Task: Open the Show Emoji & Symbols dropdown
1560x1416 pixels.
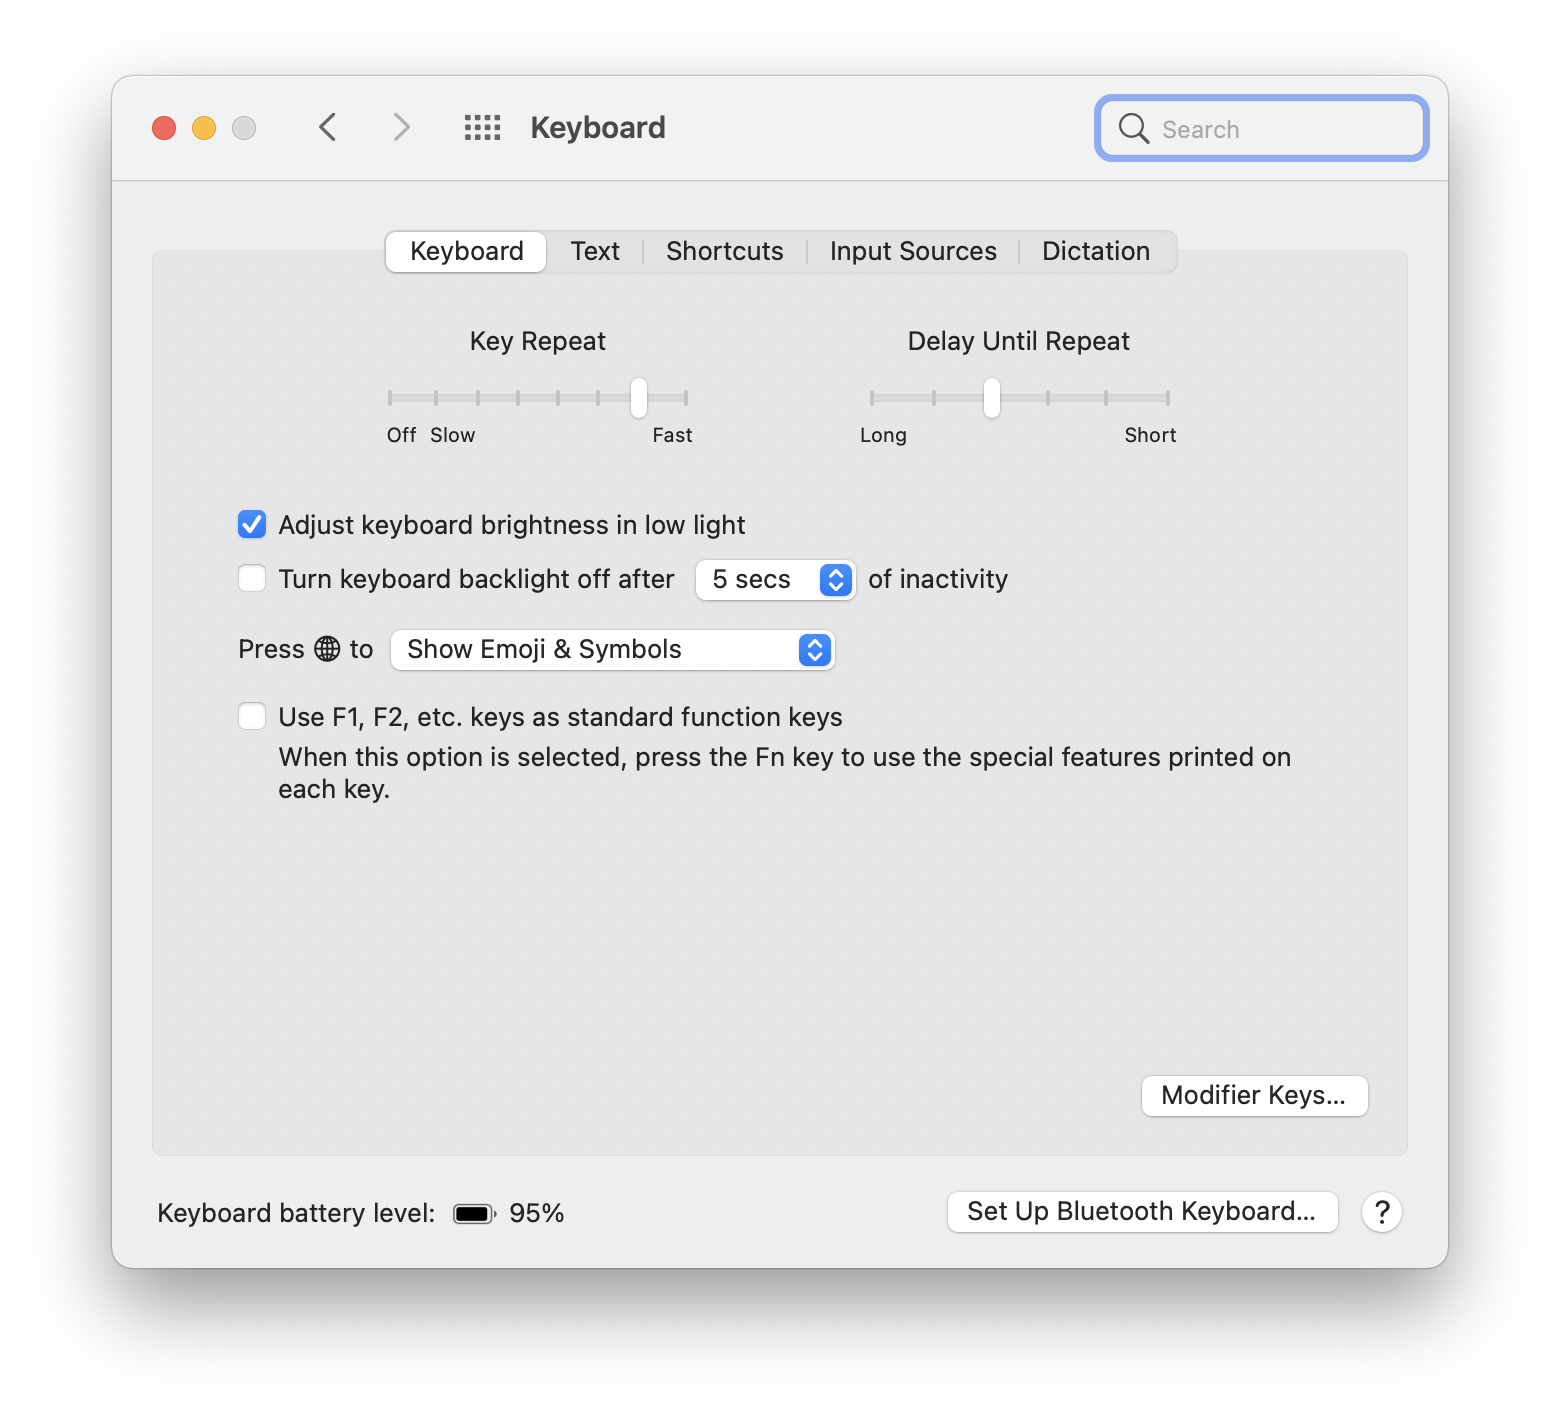Action: point(612,650)
